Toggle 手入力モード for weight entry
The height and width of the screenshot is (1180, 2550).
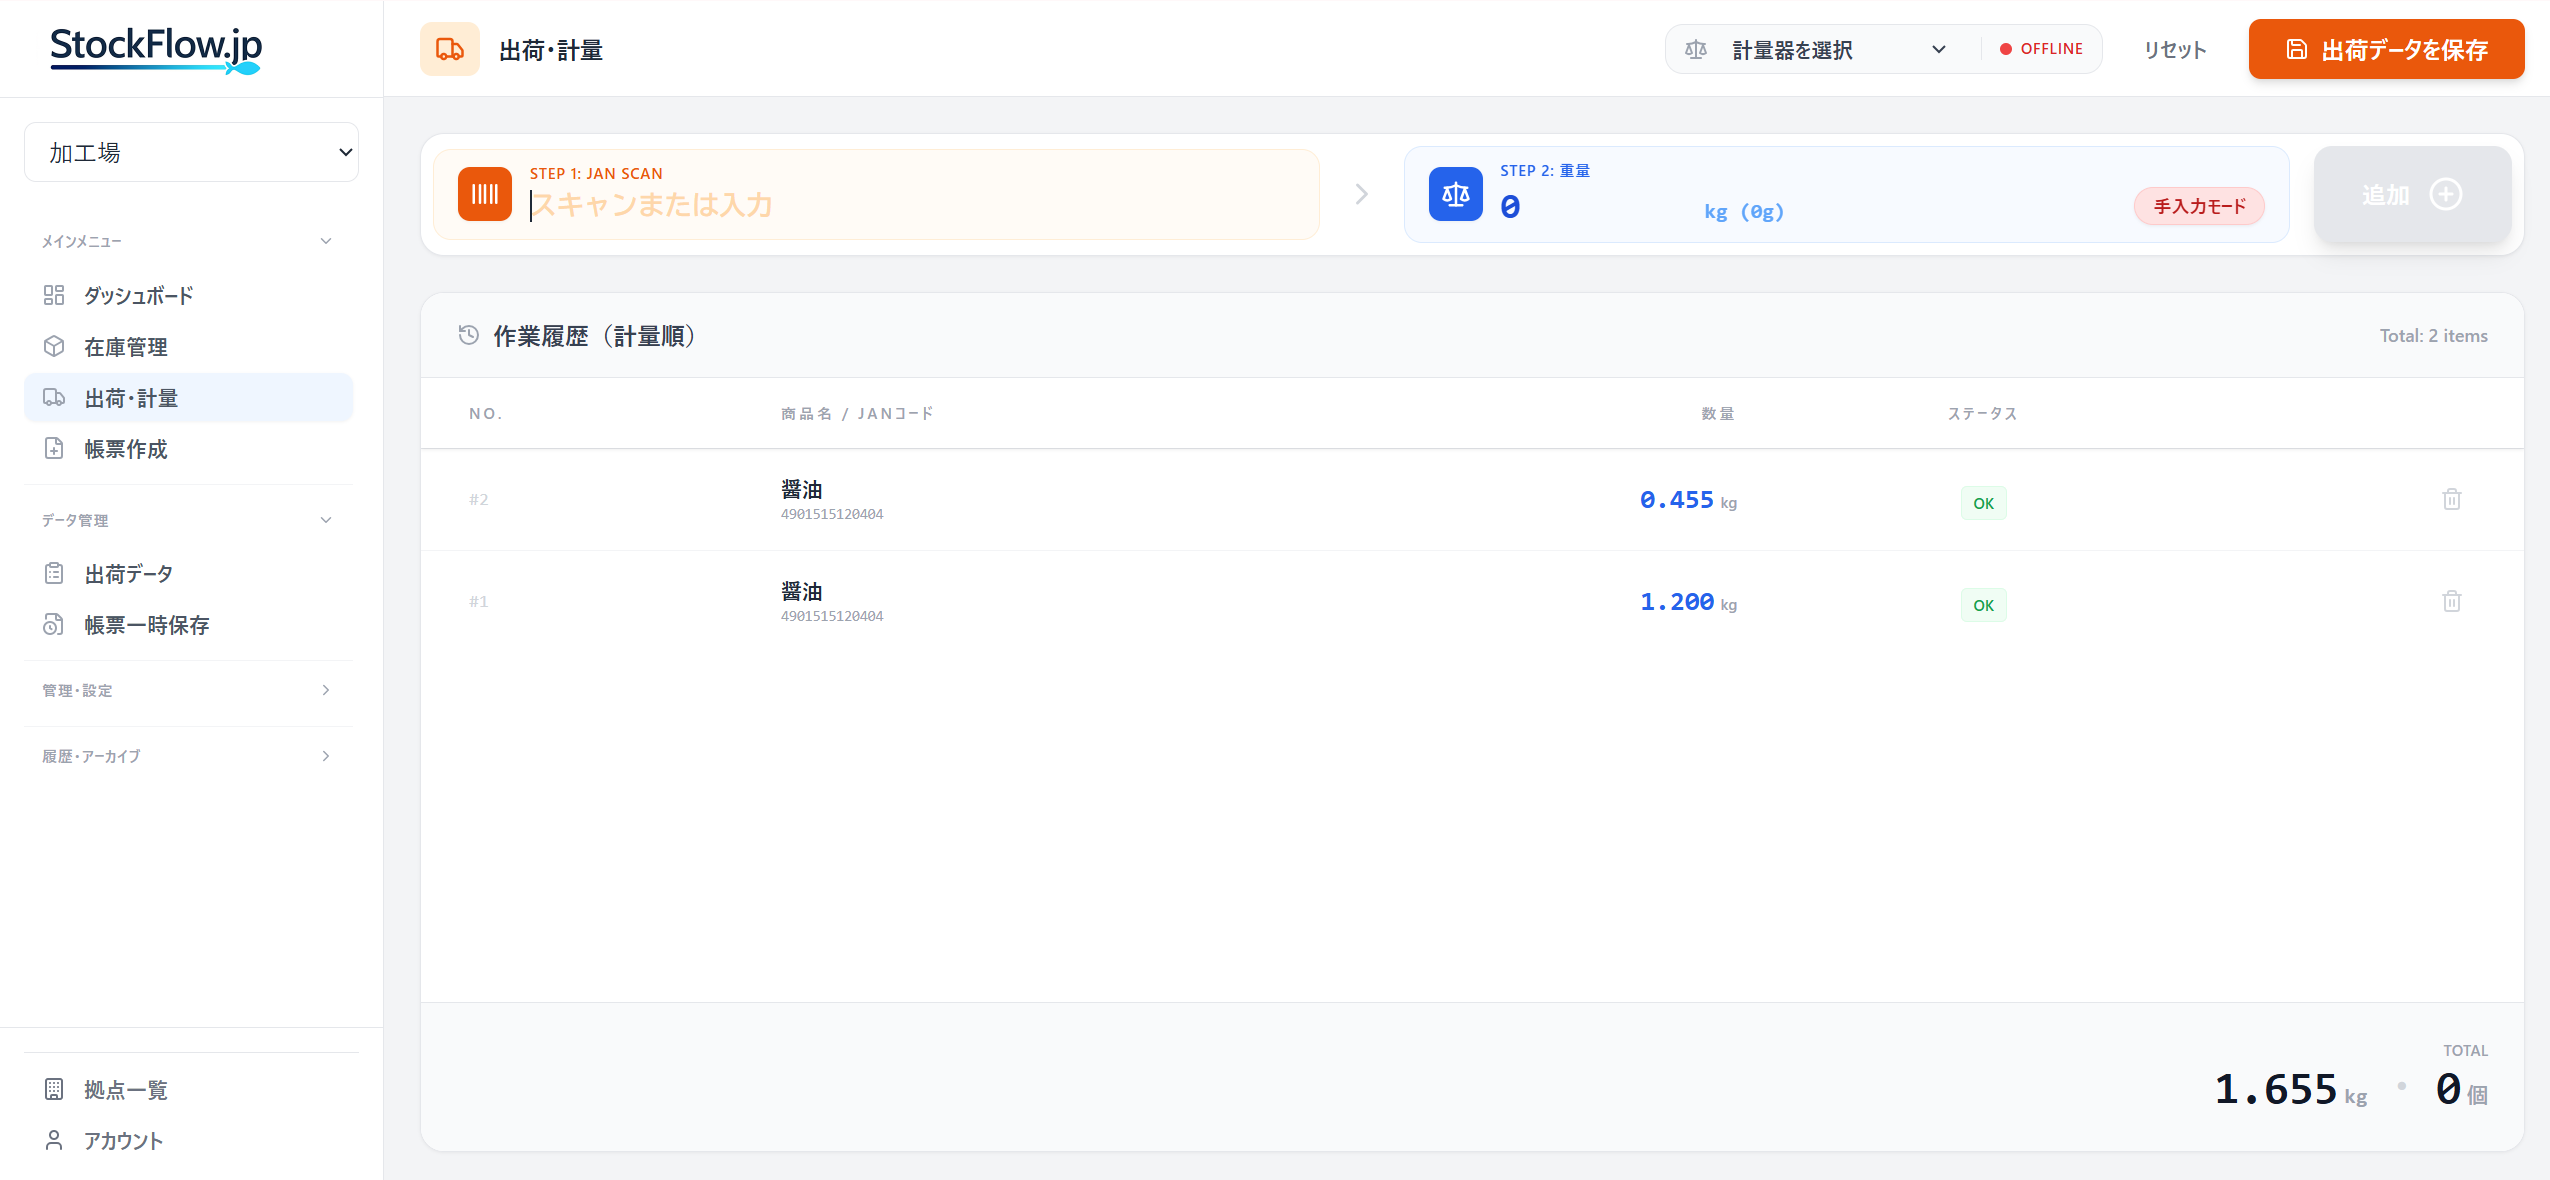(2198, 206)
